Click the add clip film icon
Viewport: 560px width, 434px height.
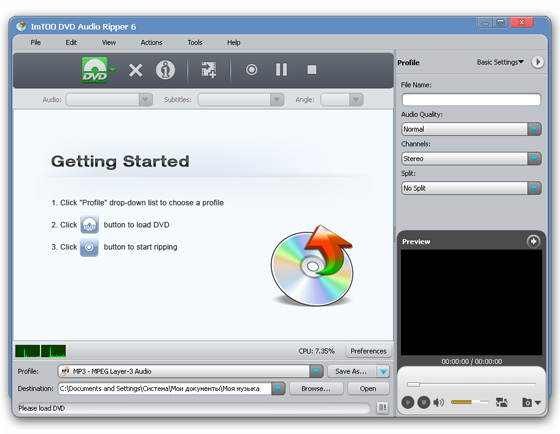[209, 70]
